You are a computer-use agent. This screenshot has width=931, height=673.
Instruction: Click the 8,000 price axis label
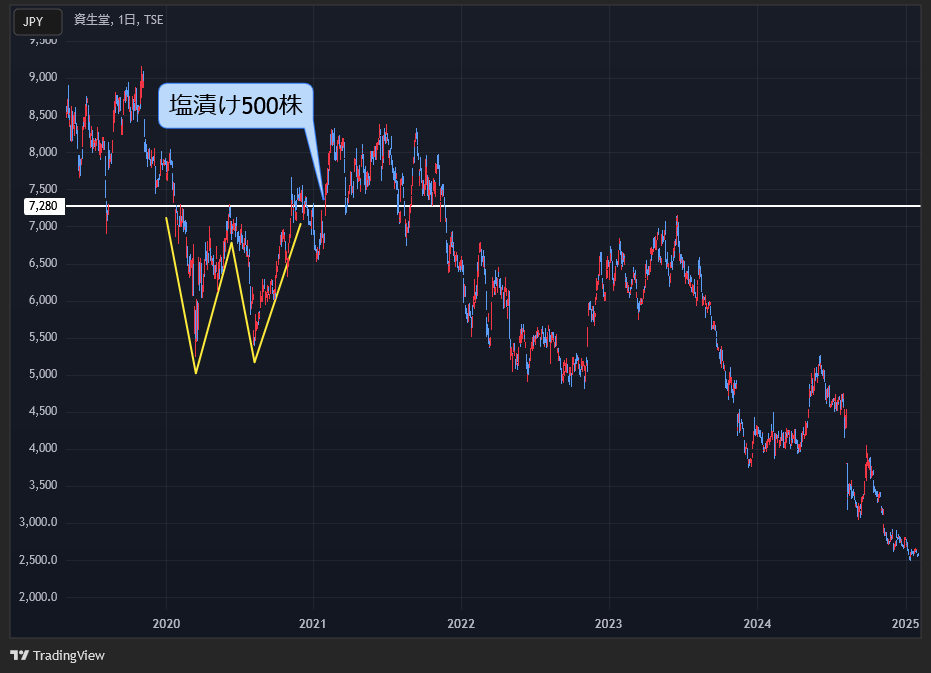pos(43,151)
